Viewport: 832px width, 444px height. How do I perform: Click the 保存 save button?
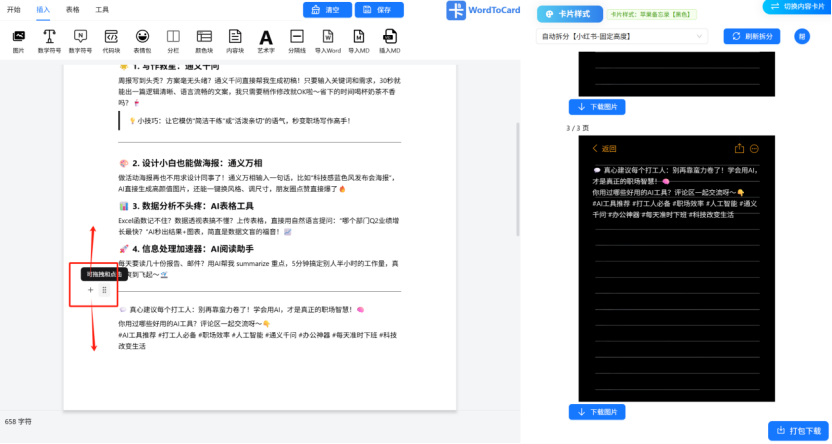(379, 10)
